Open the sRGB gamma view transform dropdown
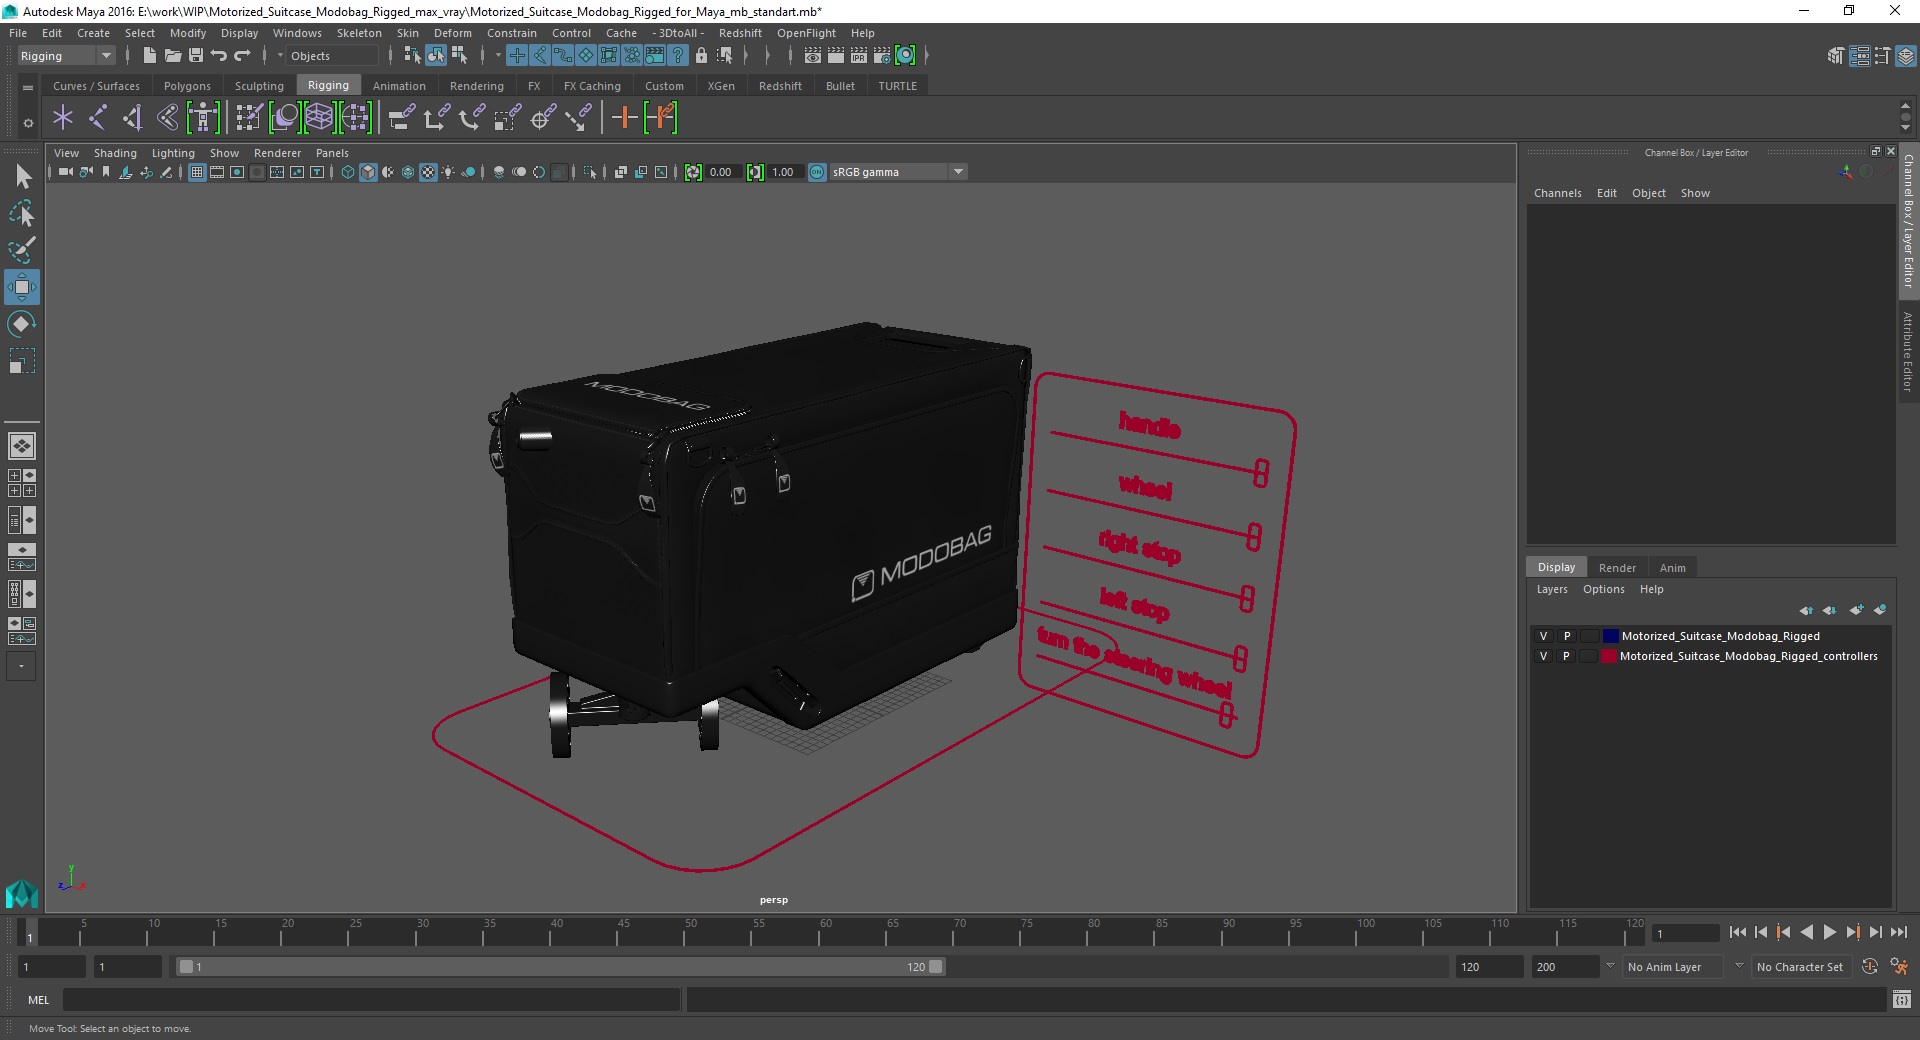 [958, 172]
